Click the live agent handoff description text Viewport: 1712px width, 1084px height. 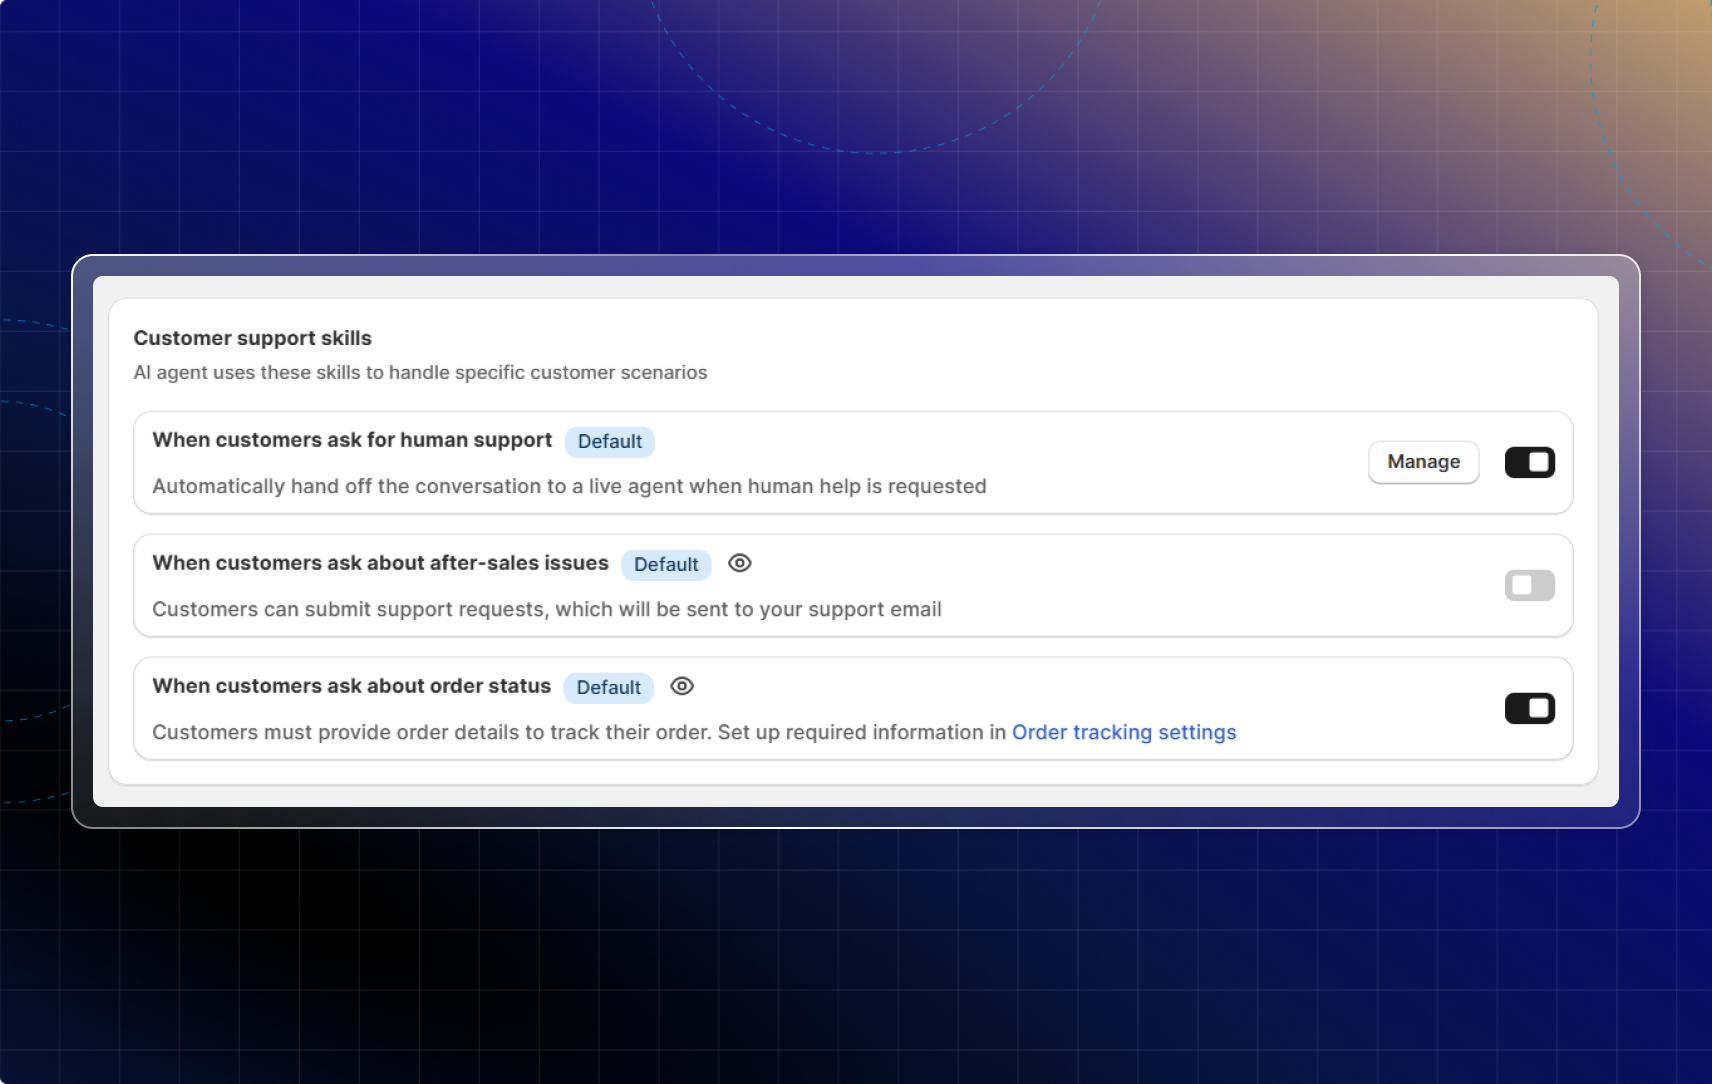click(x=569, y=486)
